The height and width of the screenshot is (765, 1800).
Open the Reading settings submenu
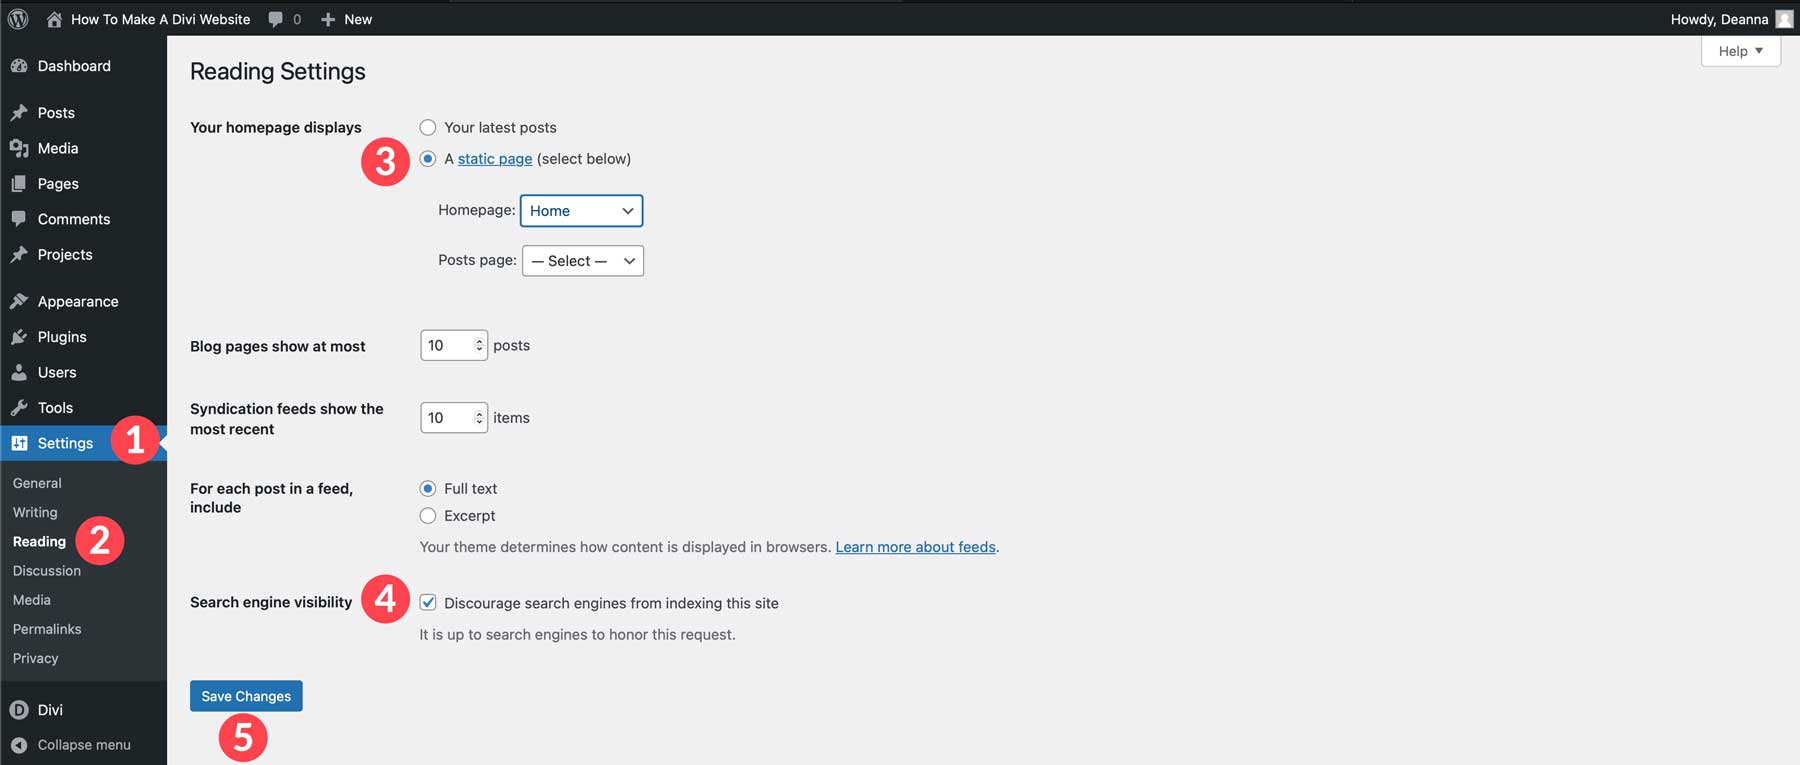coord(39,541)
